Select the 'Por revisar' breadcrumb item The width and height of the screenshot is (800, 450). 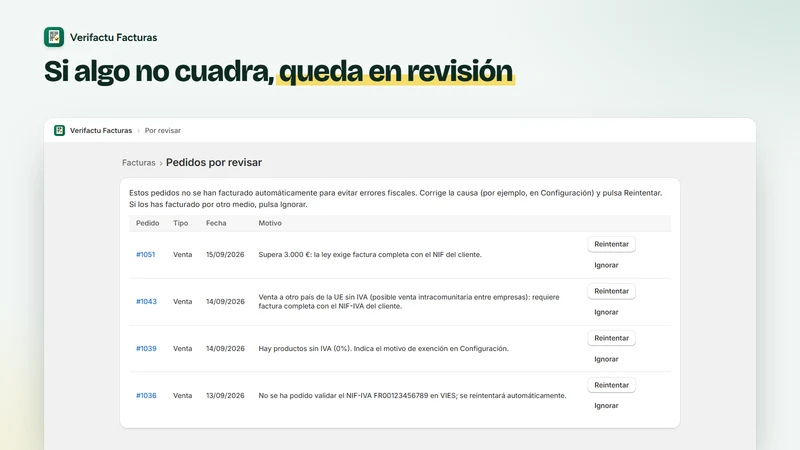tap(163, 131)
